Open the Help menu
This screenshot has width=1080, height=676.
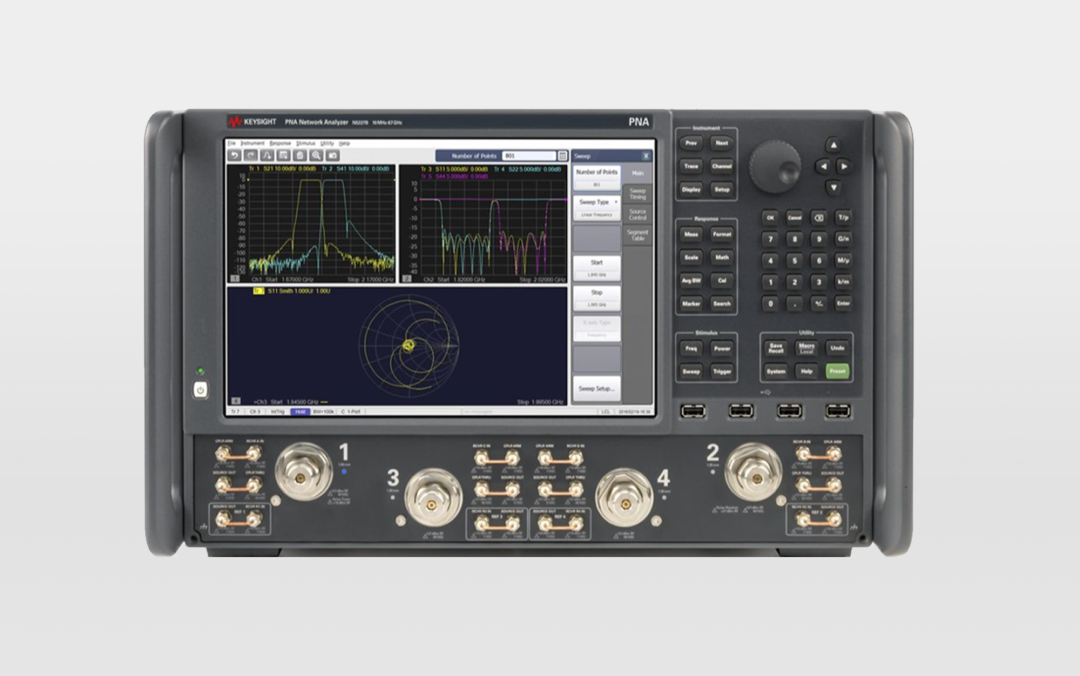point(344,143)
